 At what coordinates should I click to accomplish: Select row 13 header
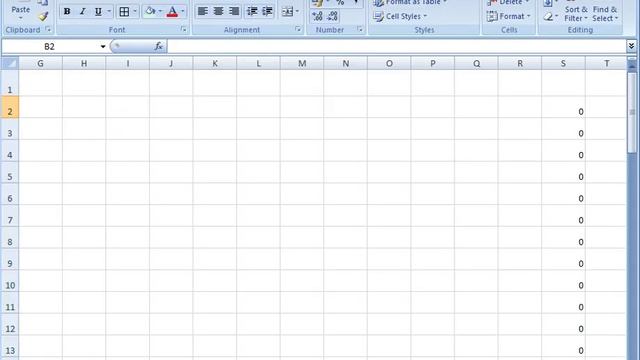coord(9,347)
